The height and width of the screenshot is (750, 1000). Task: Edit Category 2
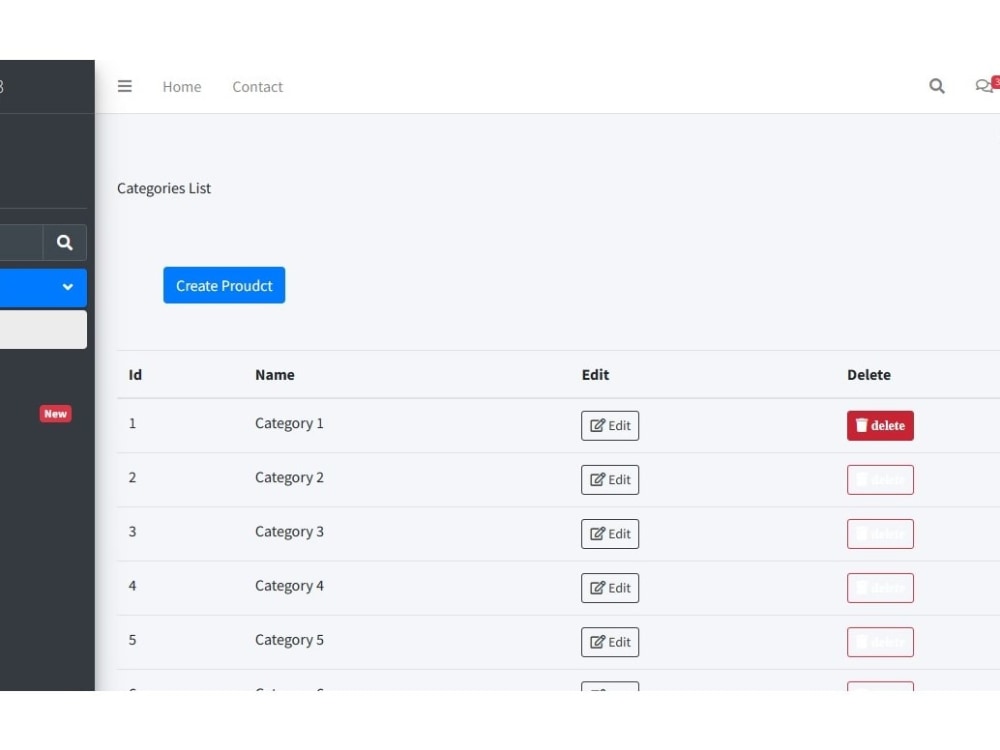pyautogui.click(x=610, y=480)
